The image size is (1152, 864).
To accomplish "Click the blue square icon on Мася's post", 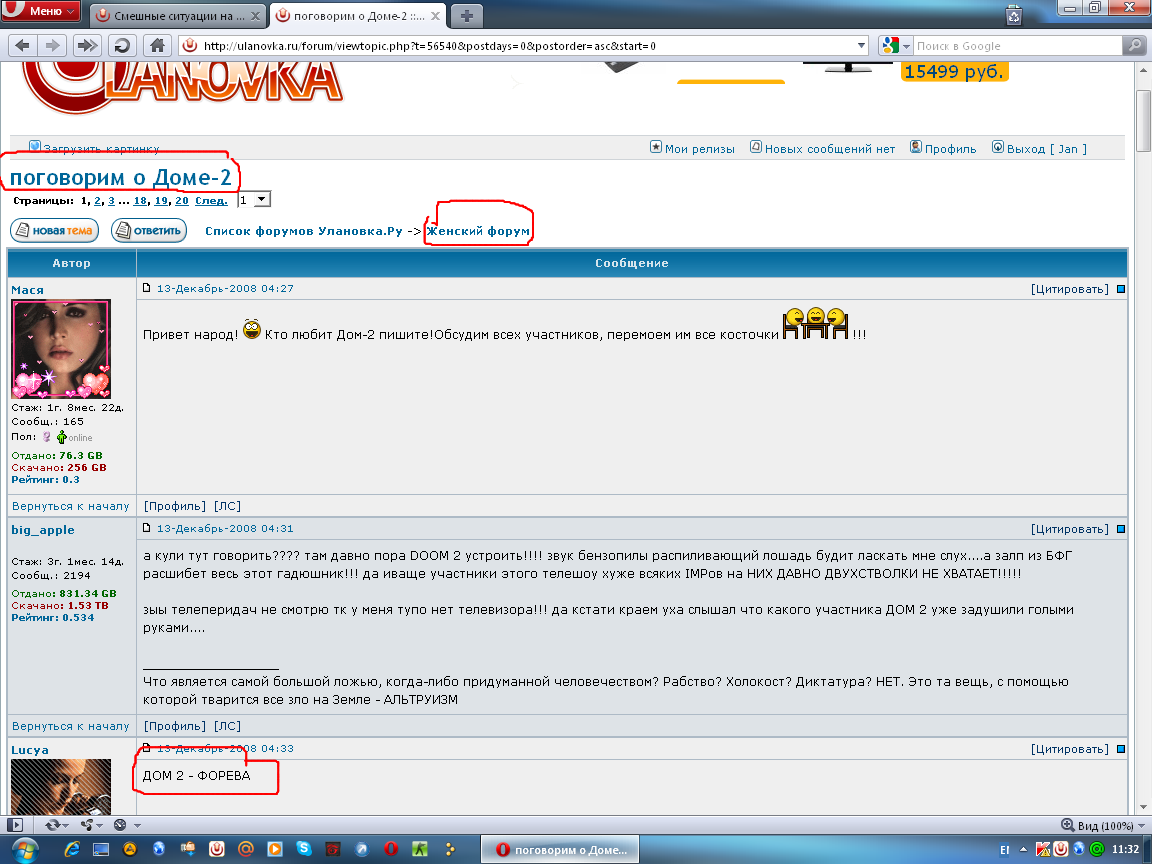I will click(x=1121, y=289).
